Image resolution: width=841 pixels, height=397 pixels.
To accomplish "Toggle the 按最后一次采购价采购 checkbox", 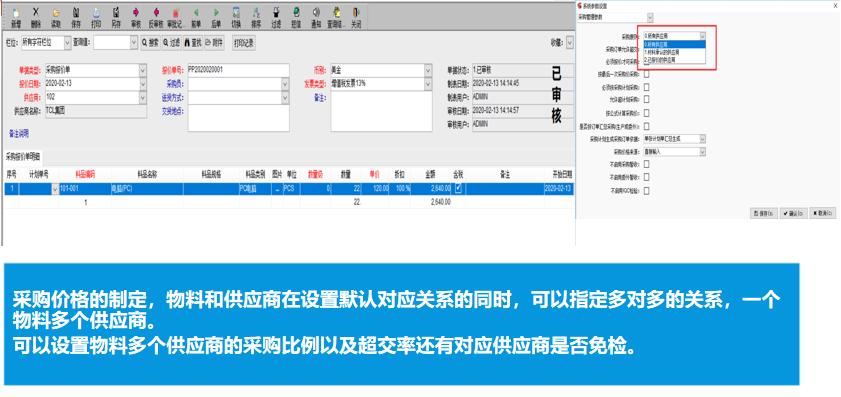I will 646,73.
